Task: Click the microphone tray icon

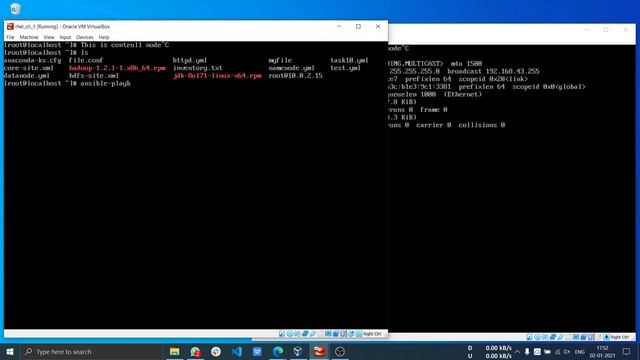Action: 527,351
